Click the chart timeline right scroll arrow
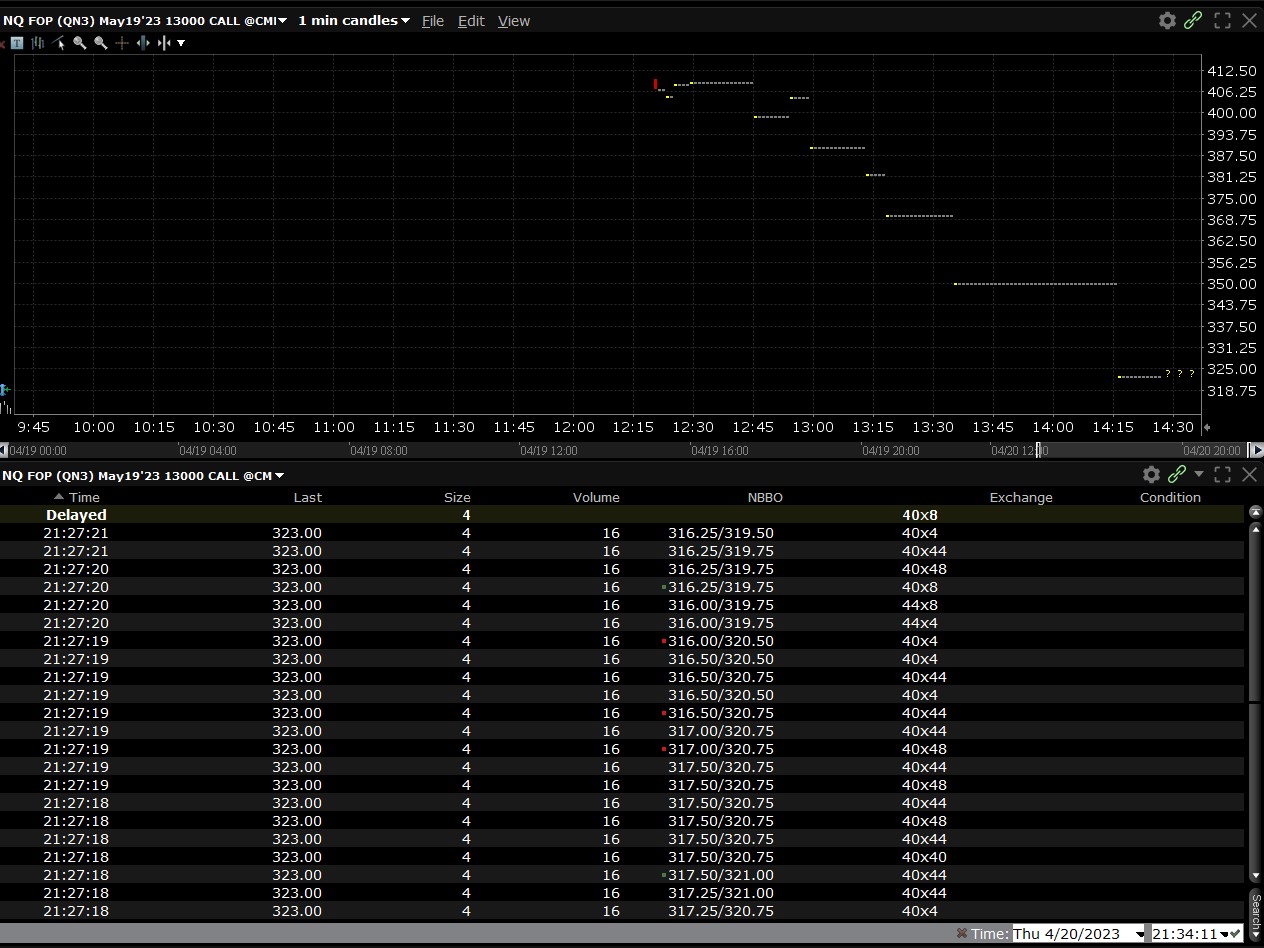The image size is (1264, 948). tap(1257, 450)
